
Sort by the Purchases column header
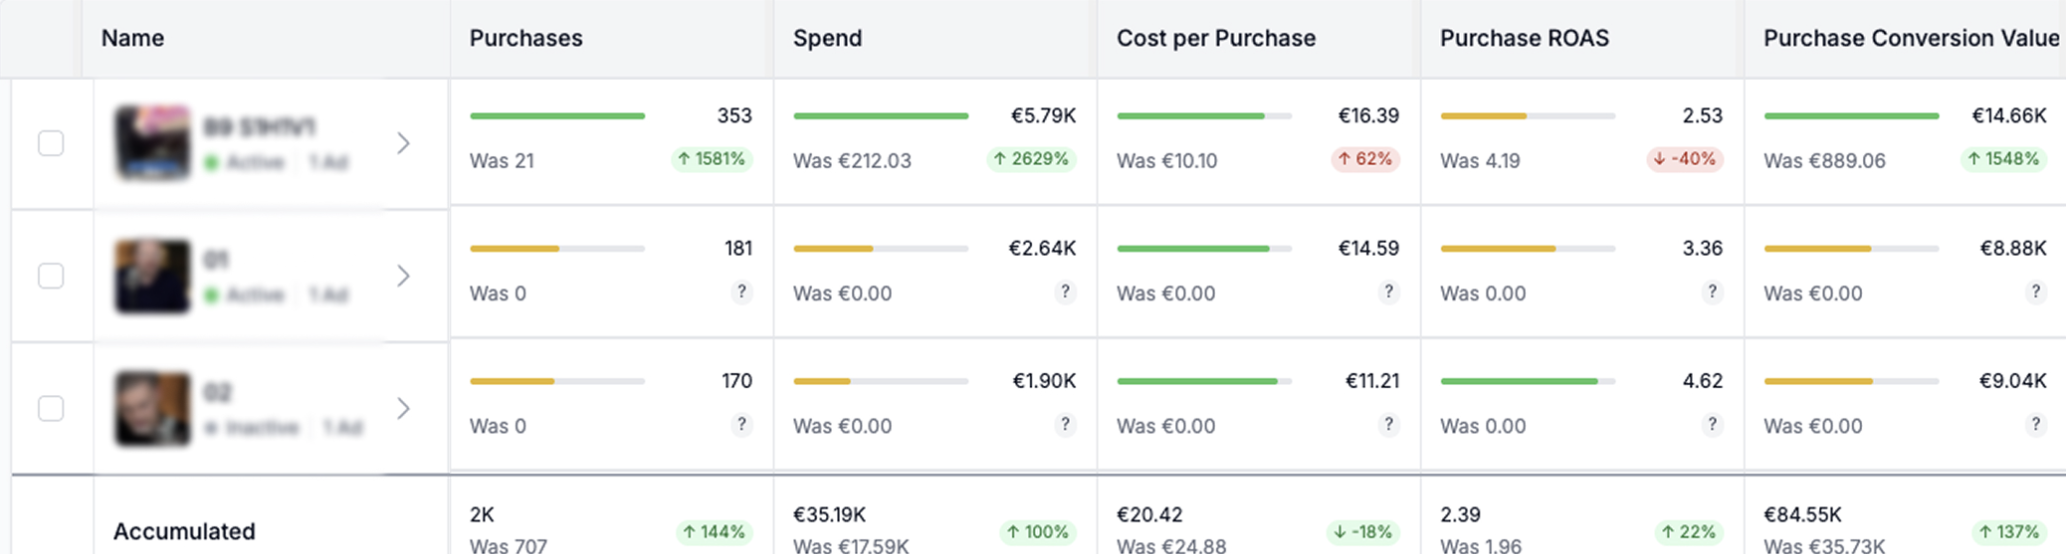coord(526,38)
